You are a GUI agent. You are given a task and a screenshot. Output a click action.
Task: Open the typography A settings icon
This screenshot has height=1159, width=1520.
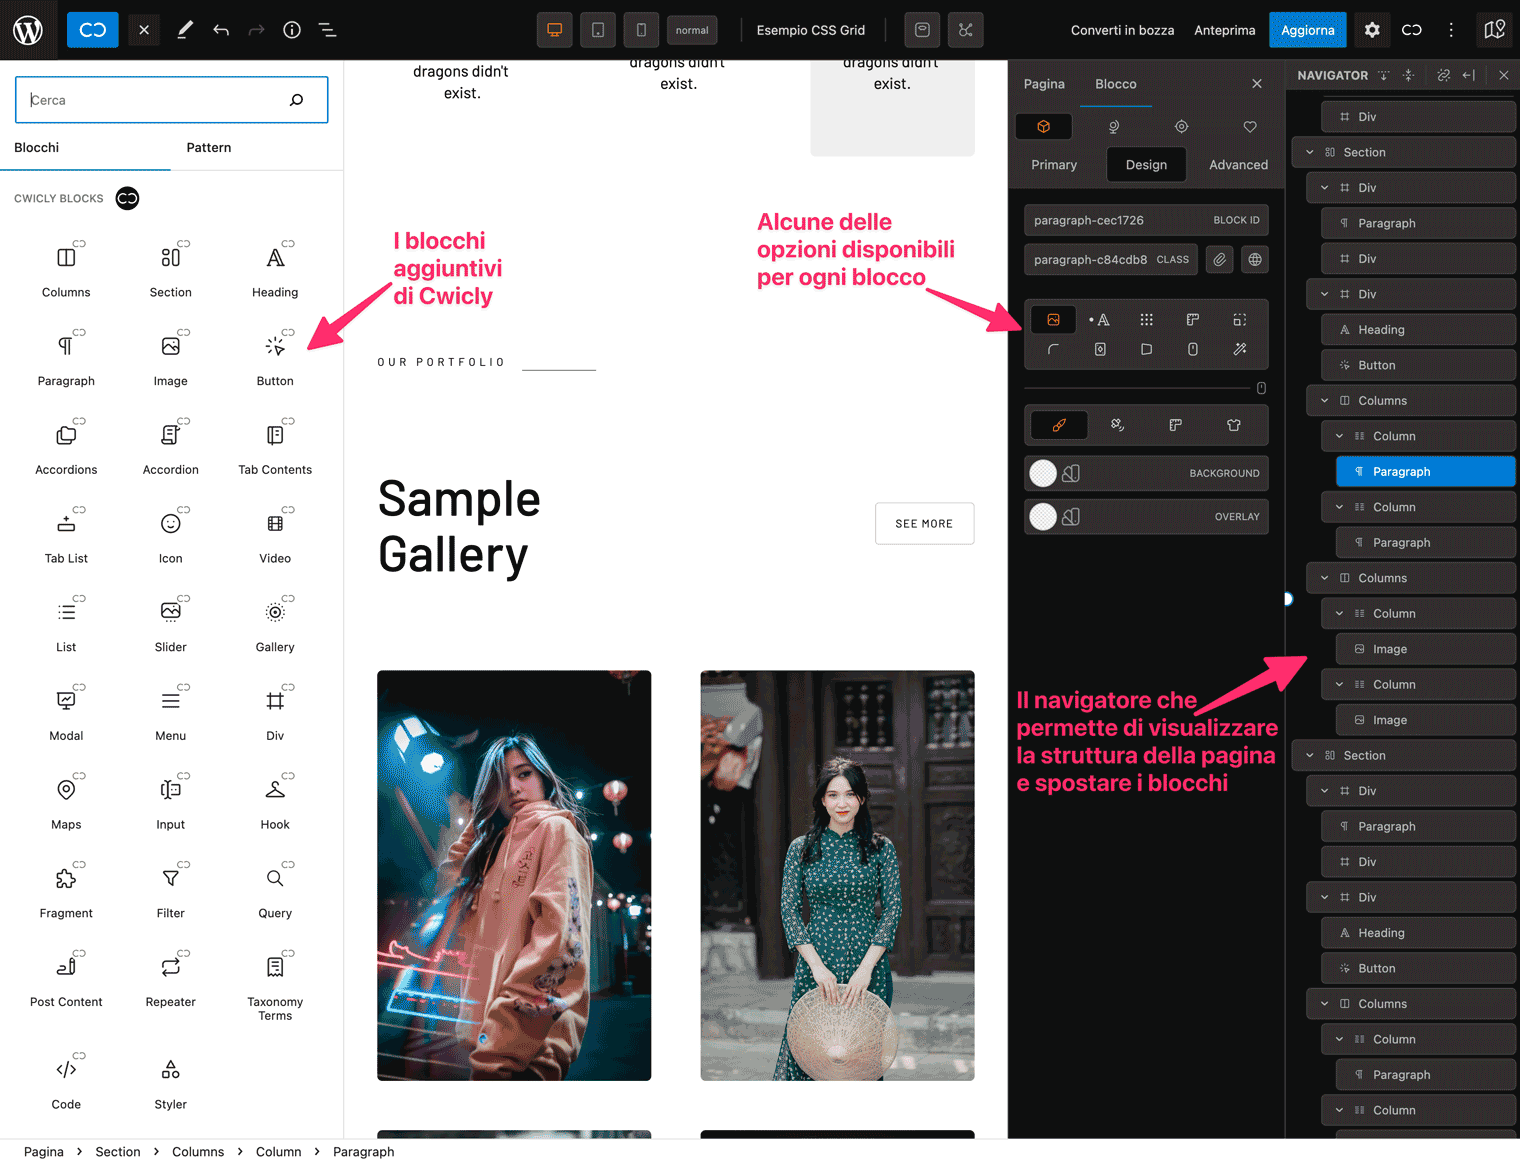(1100, 320)
